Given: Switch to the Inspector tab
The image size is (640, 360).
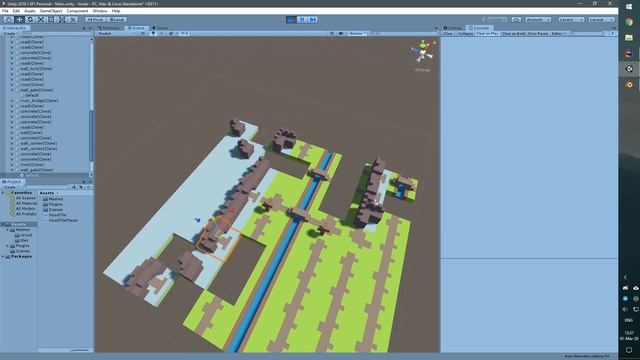Looking at the screenshot, I should (453, 28).
